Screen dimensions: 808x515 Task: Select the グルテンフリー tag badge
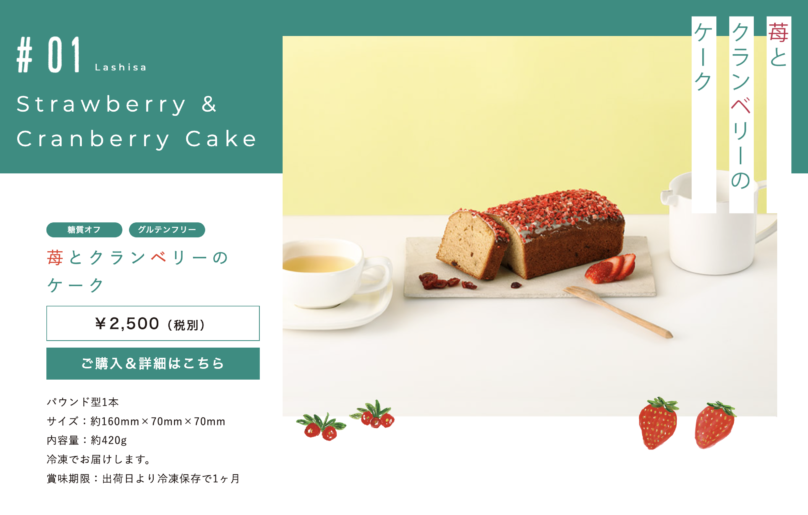pos(166,230)
